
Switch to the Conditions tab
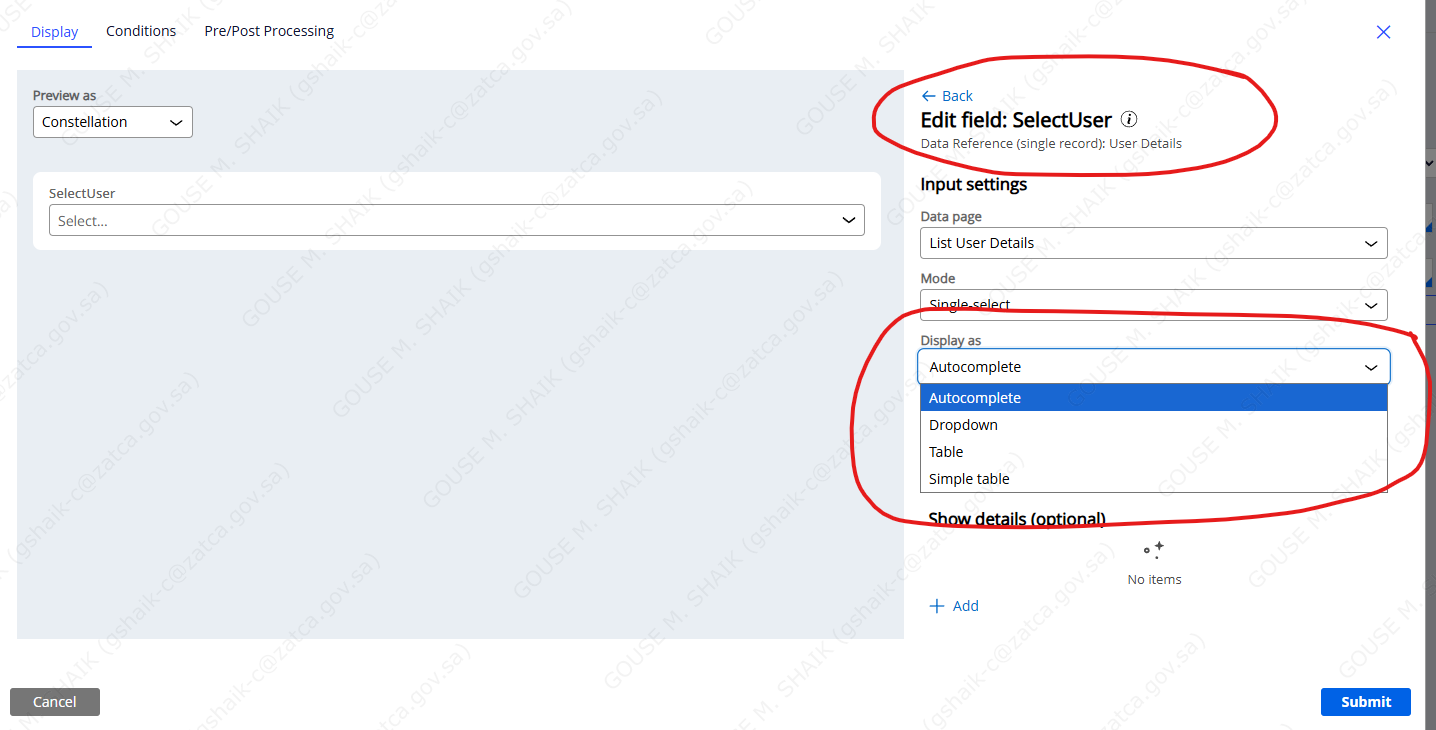tap(140, 30)
